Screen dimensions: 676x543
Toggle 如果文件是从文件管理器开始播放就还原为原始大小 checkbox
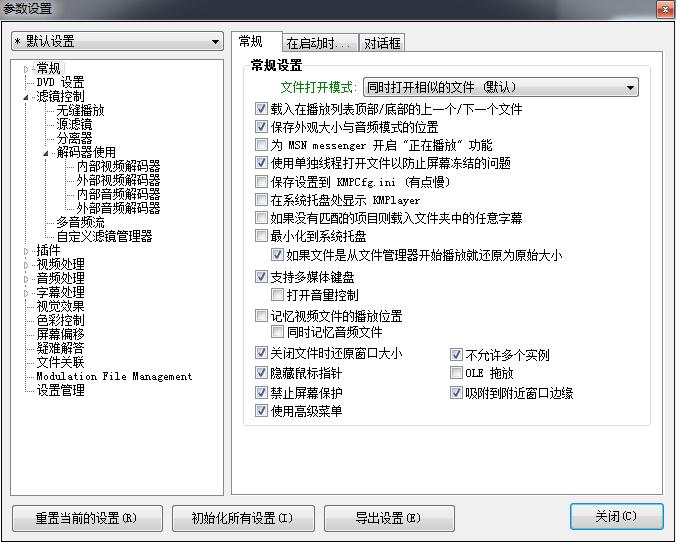[277, 255]
